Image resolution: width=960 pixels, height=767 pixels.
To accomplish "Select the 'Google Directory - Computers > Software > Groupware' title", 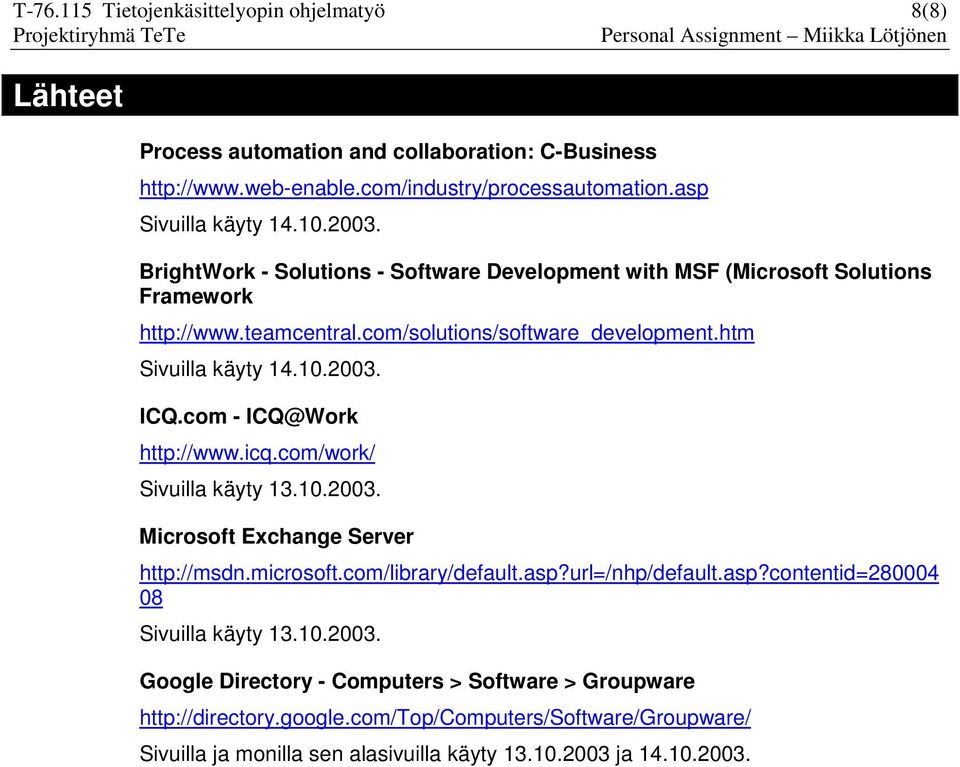I will [417, 681].
